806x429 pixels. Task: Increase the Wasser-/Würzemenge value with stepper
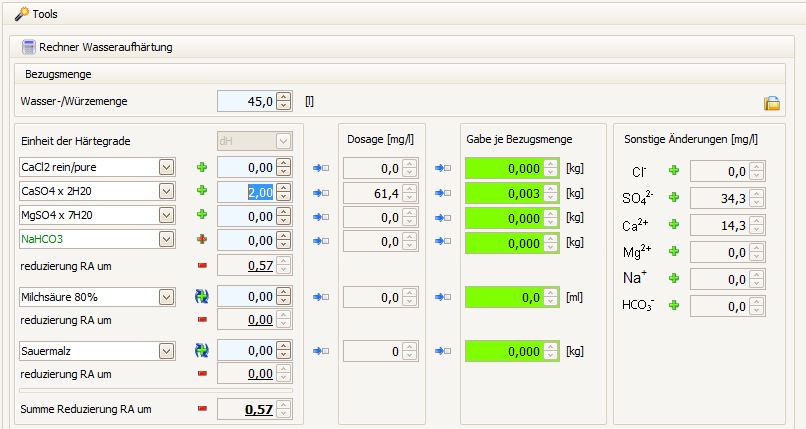tap(284, 96)
